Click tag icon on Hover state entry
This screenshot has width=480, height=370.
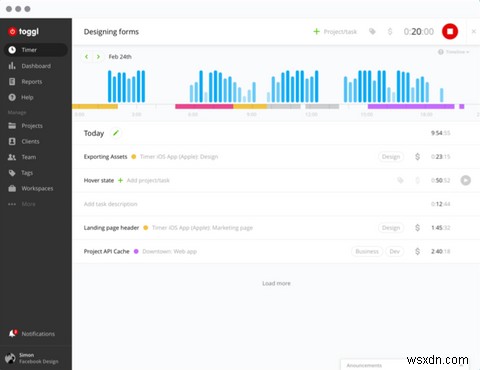point(400,180)
